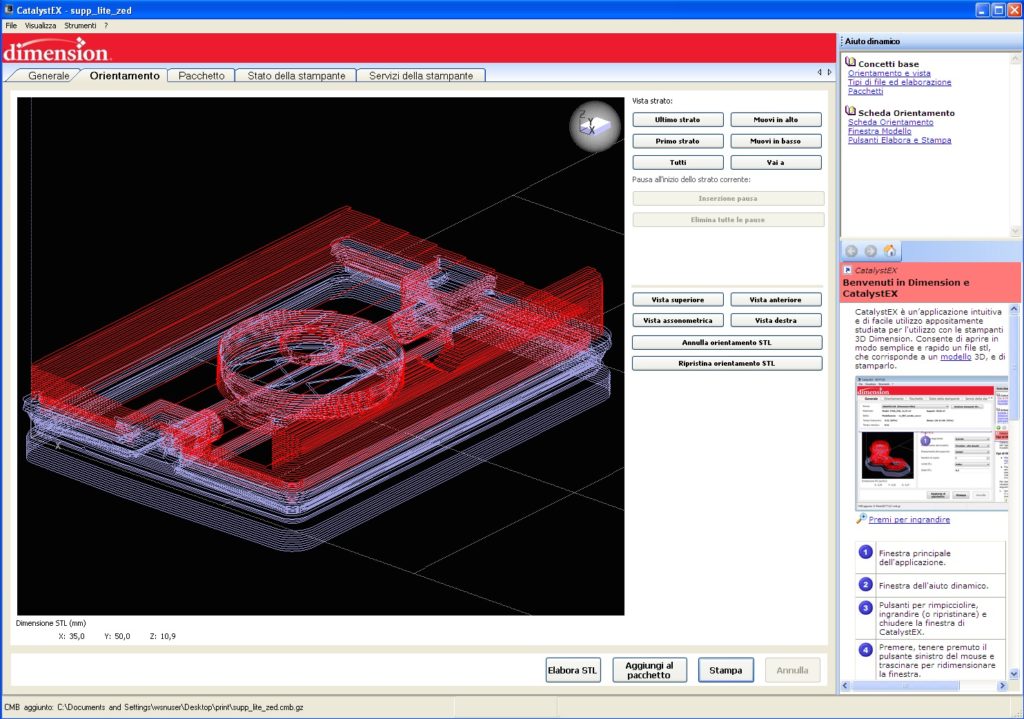Click the tab scroll right arrow
Image resolution: width=1024 pixels, height=719 pixels.
pyautogui.click(x=830, y=72)
